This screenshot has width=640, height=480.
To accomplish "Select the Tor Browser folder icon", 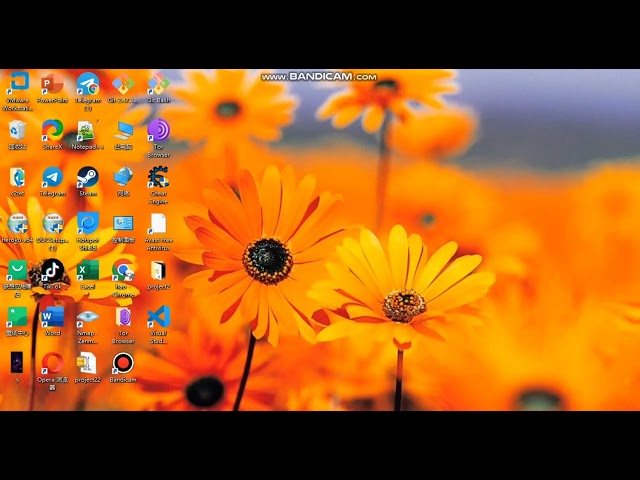I will (123, 325).
